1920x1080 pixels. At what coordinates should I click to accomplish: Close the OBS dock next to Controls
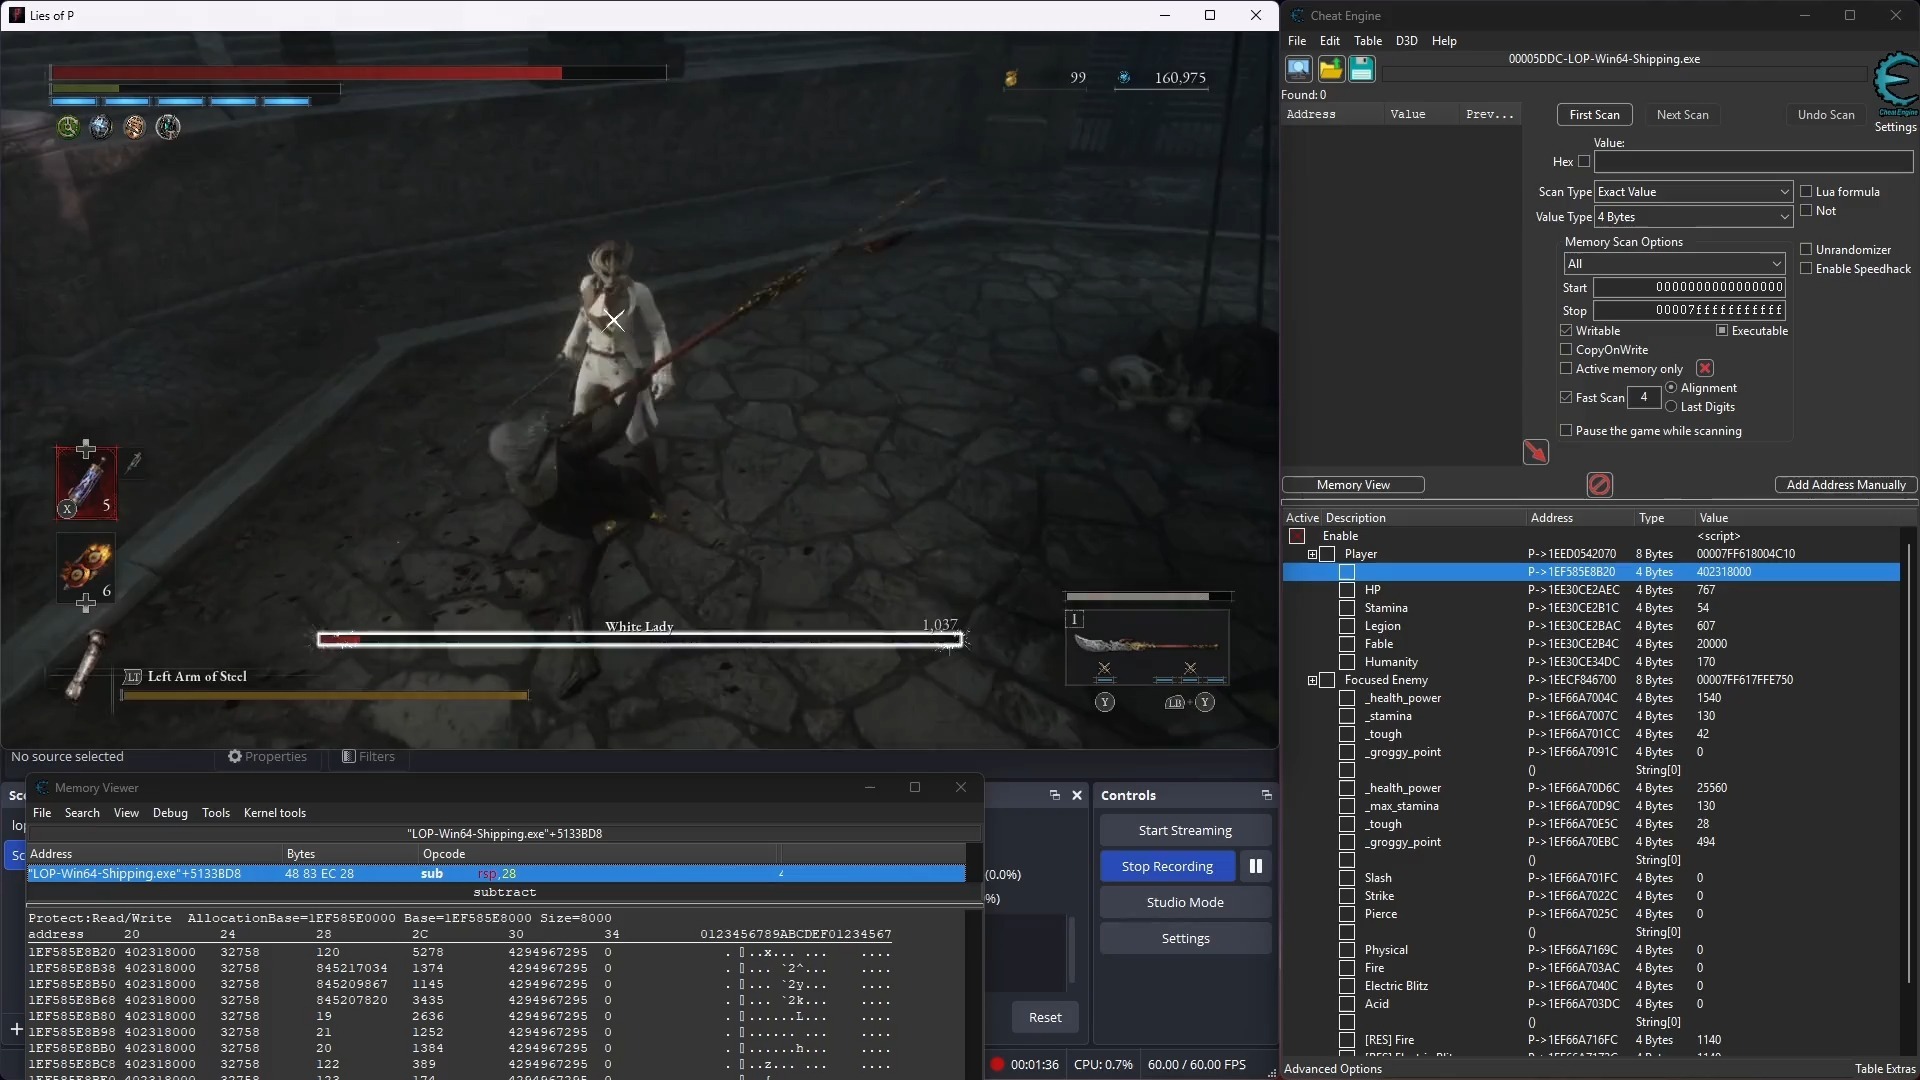(1077, 795)
